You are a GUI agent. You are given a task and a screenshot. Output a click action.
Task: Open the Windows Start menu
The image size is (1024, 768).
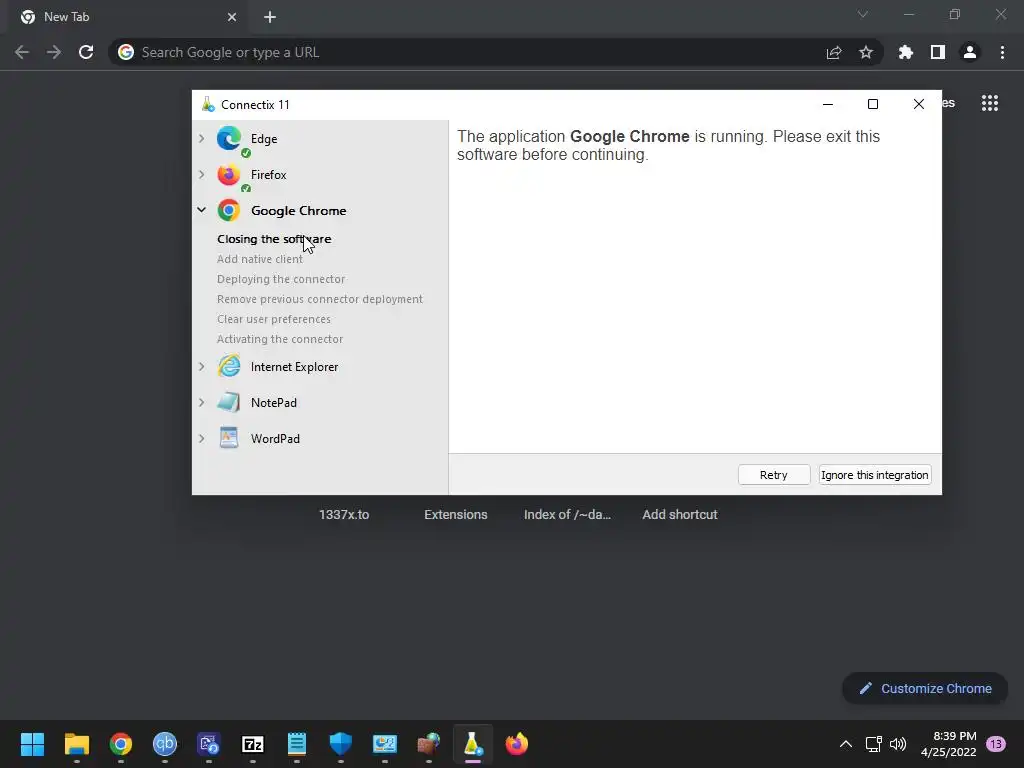pyautogui.click(x=33, y=744)
